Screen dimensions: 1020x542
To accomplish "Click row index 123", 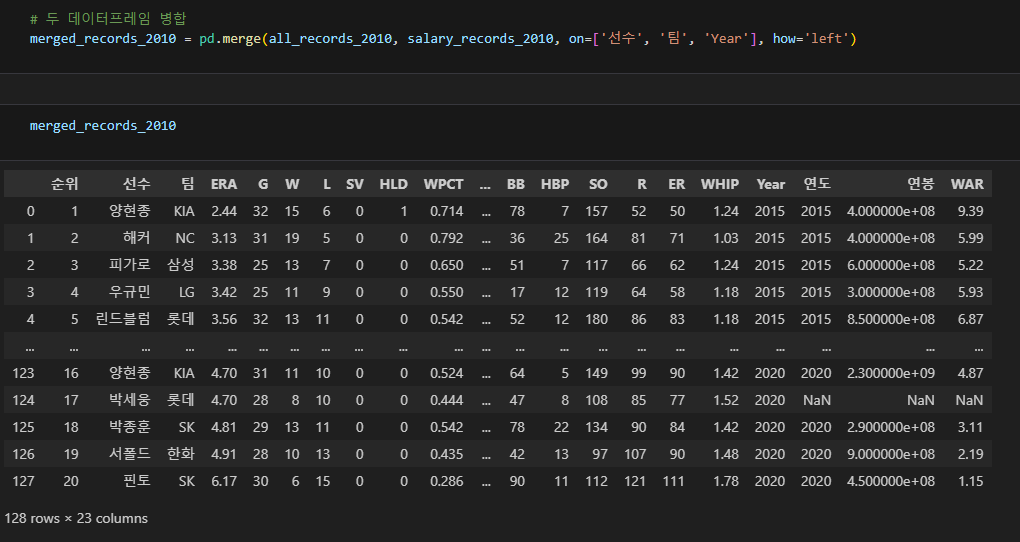I will click(x=23, y=373).
